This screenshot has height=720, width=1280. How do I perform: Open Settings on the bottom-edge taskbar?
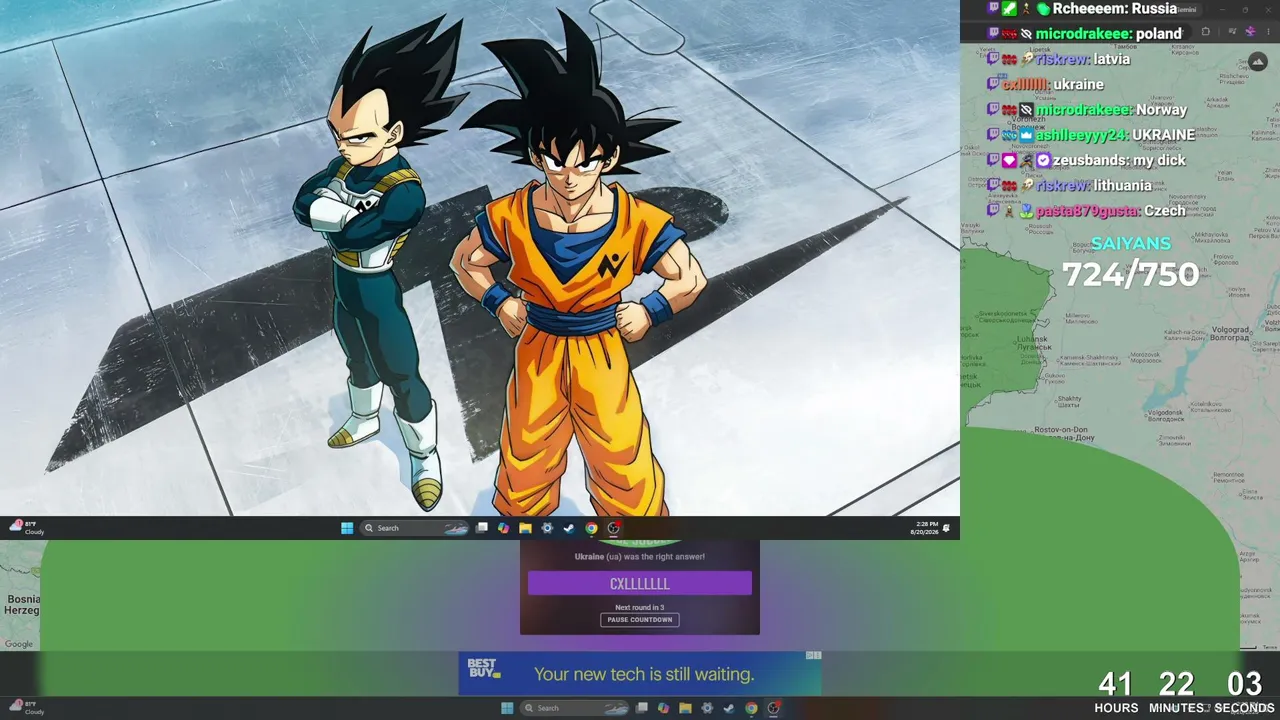coord(707,708)
